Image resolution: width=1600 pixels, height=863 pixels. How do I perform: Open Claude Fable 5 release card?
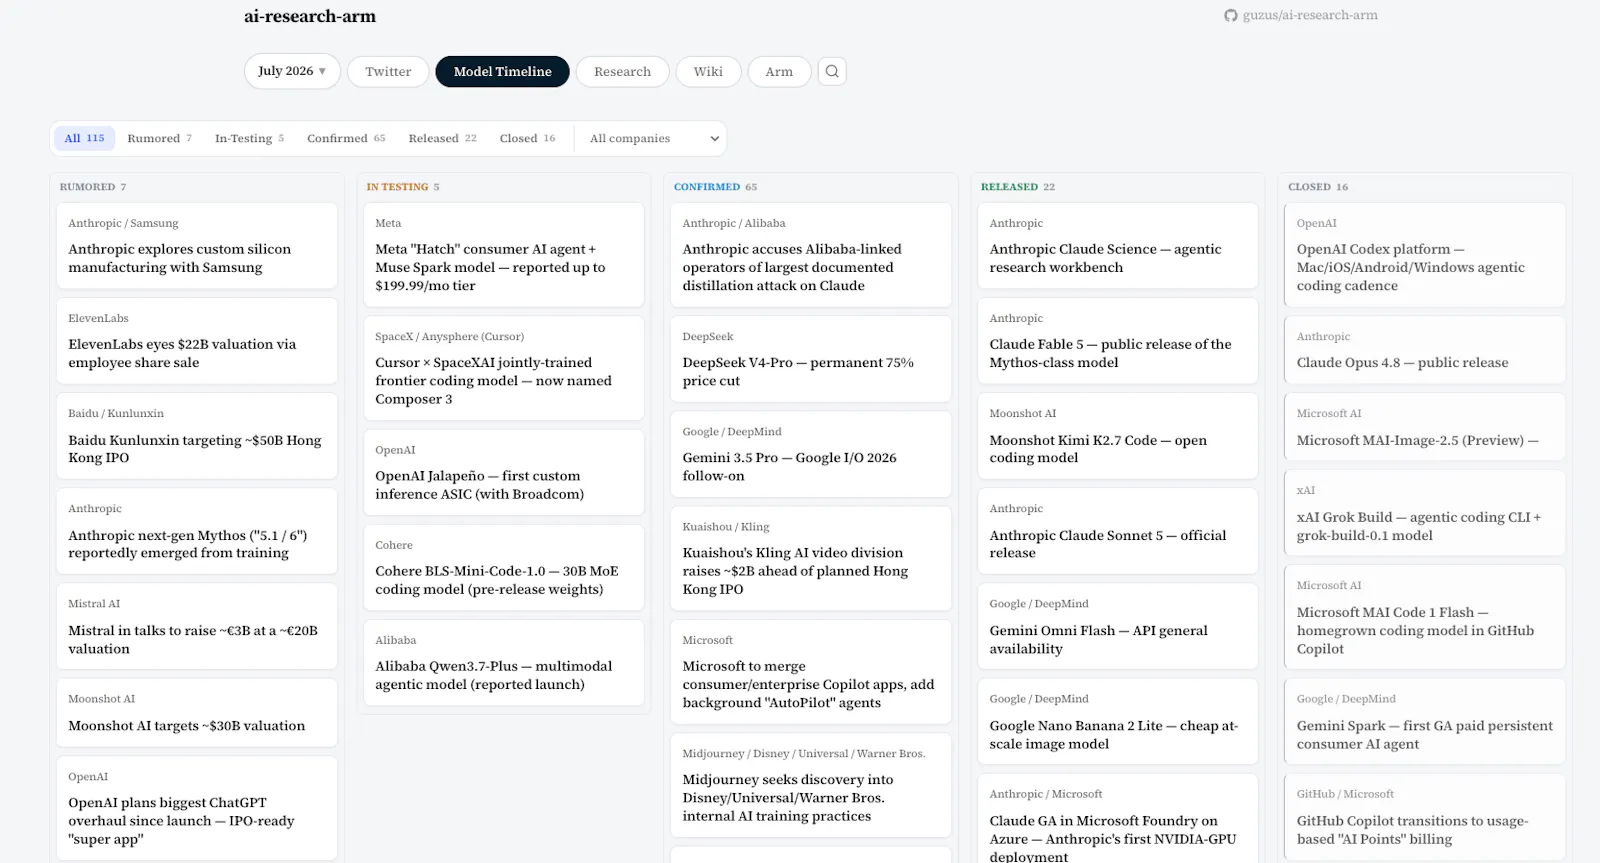(1118, 341)
